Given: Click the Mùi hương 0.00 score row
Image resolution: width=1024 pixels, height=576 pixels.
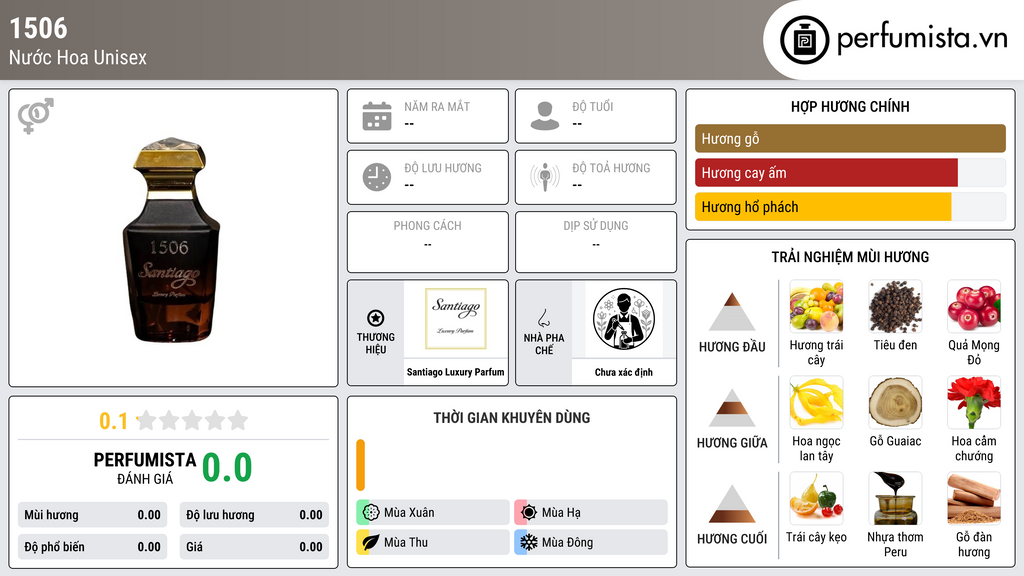Looking at the screenshot, I should 92,515.
